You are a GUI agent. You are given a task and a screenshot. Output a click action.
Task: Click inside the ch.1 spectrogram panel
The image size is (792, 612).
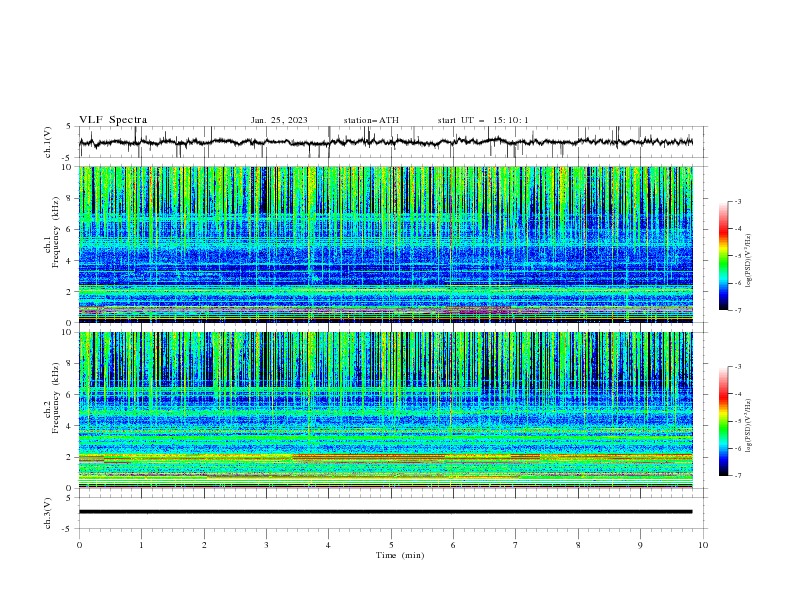386,244
